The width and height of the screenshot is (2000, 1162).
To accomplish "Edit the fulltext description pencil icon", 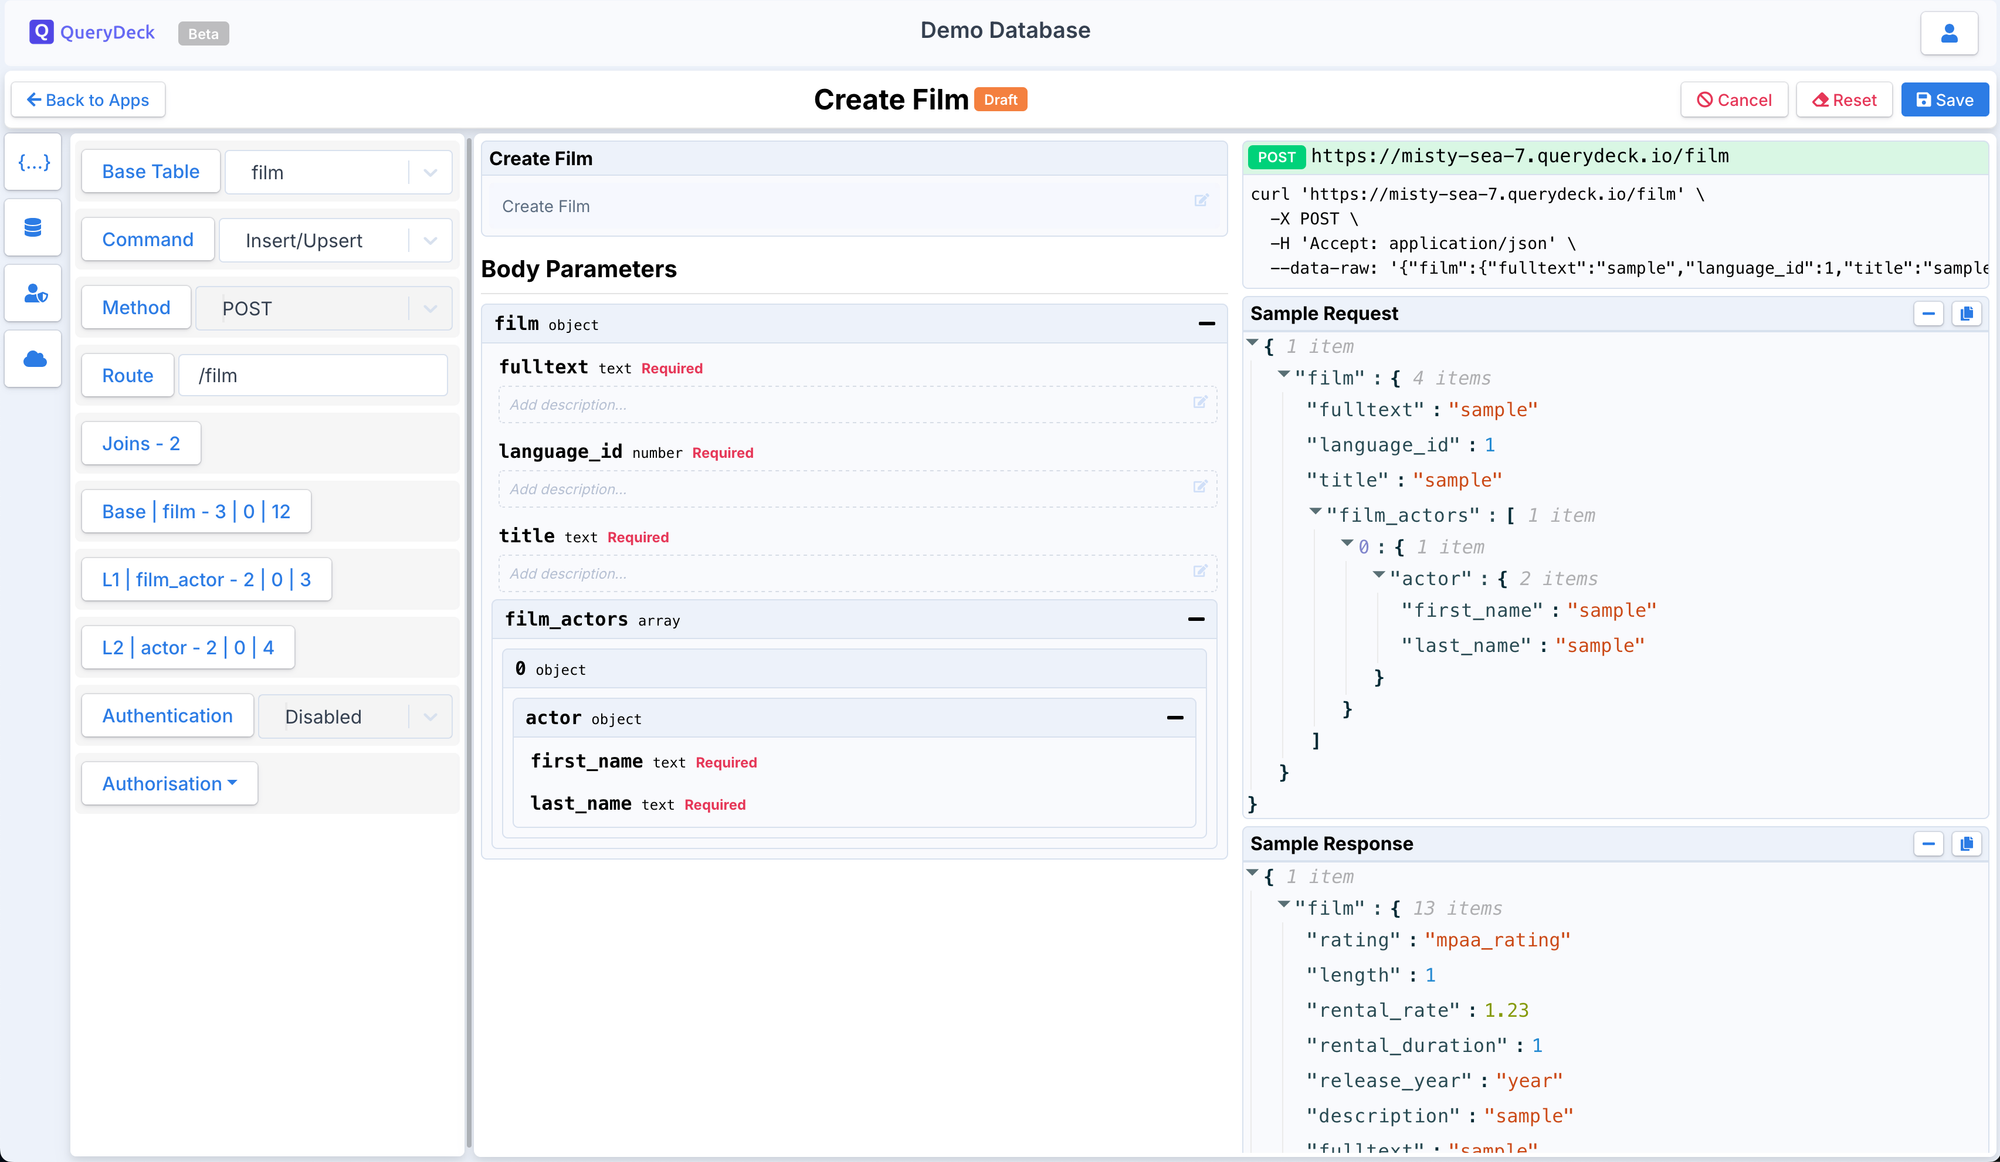I will point(1200,403).
